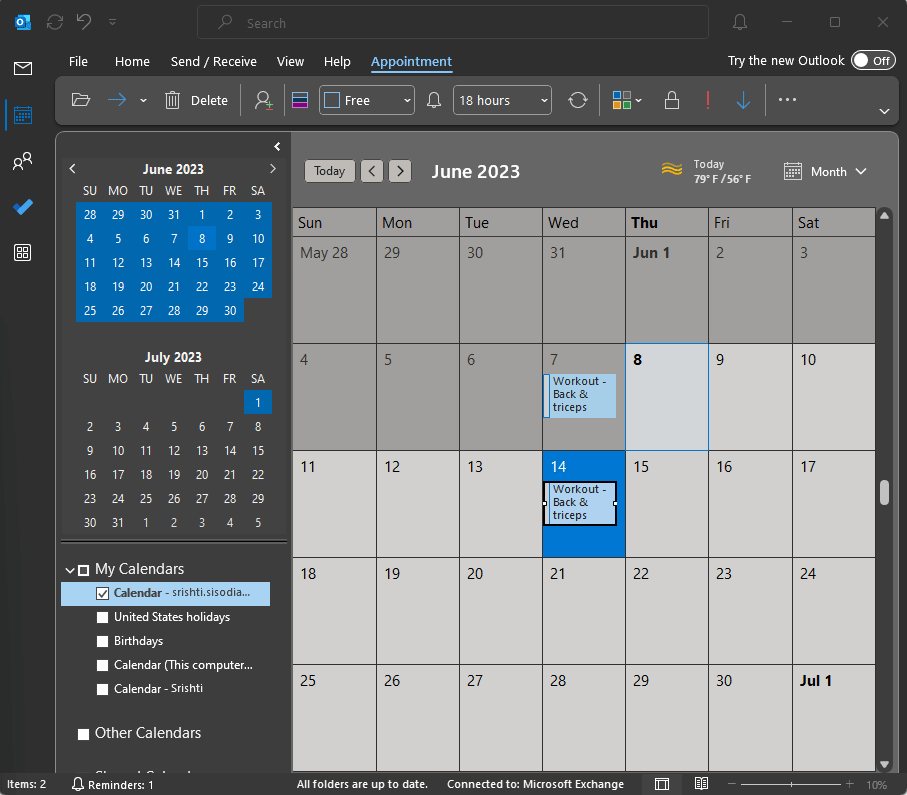Enable the Birthdays calendar

pyautogui.click(x=102, y=641)
